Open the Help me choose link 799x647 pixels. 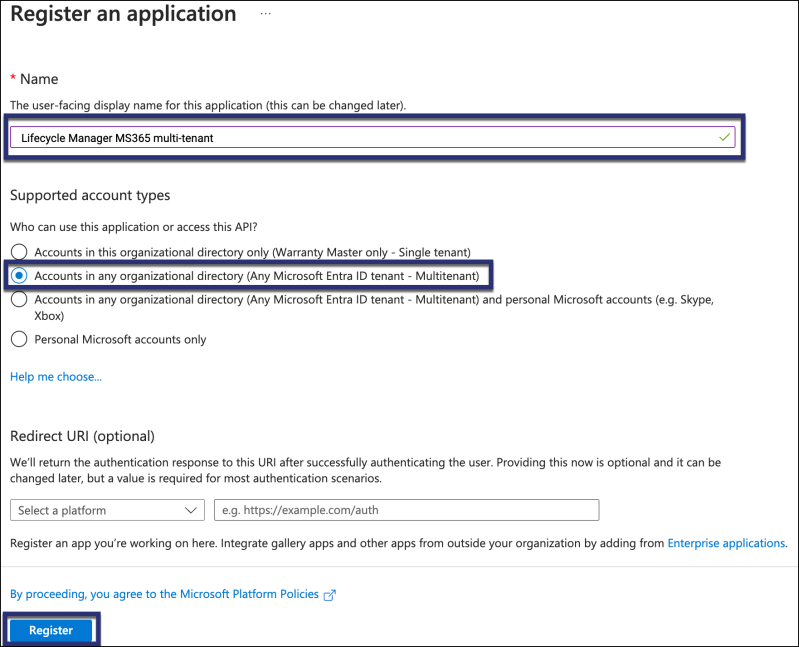[x=56, y=376]
